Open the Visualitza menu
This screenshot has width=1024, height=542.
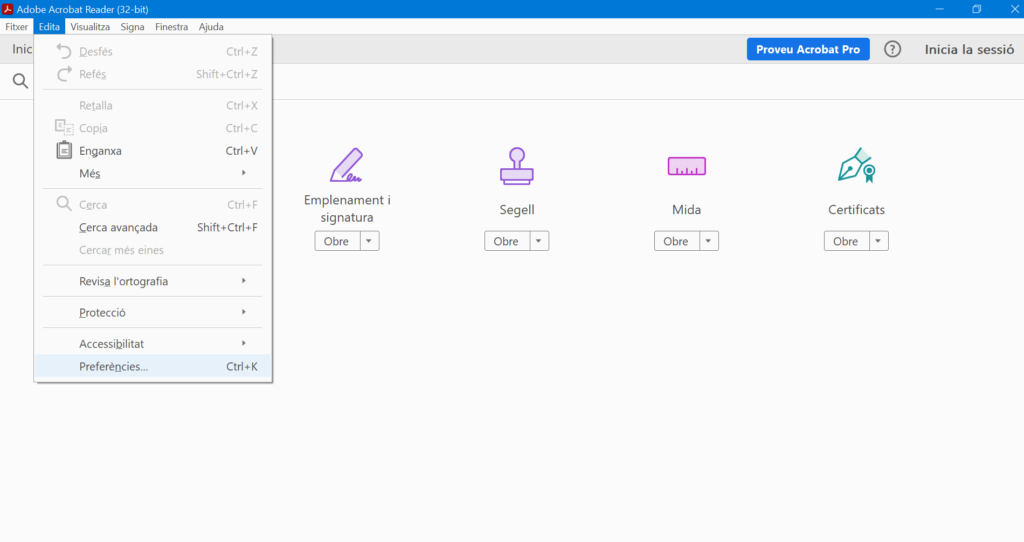coord(90,27)
